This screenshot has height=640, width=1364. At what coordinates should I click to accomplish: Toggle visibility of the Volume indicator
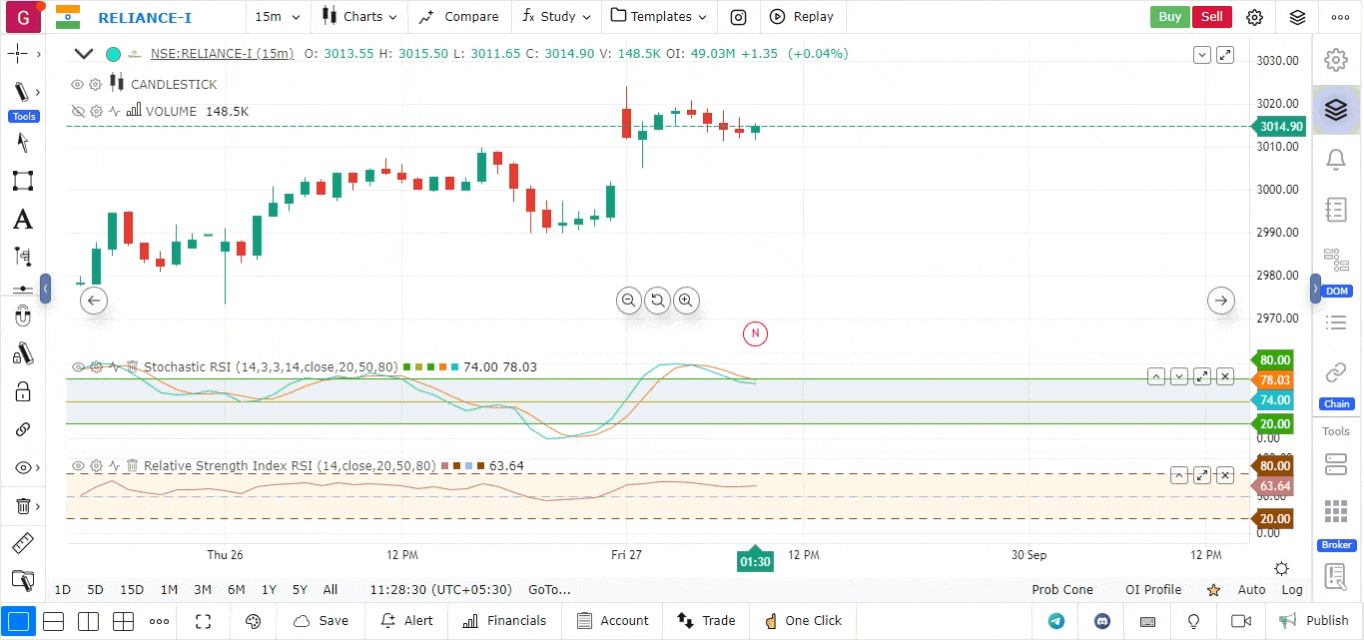(x=77, y=112)
